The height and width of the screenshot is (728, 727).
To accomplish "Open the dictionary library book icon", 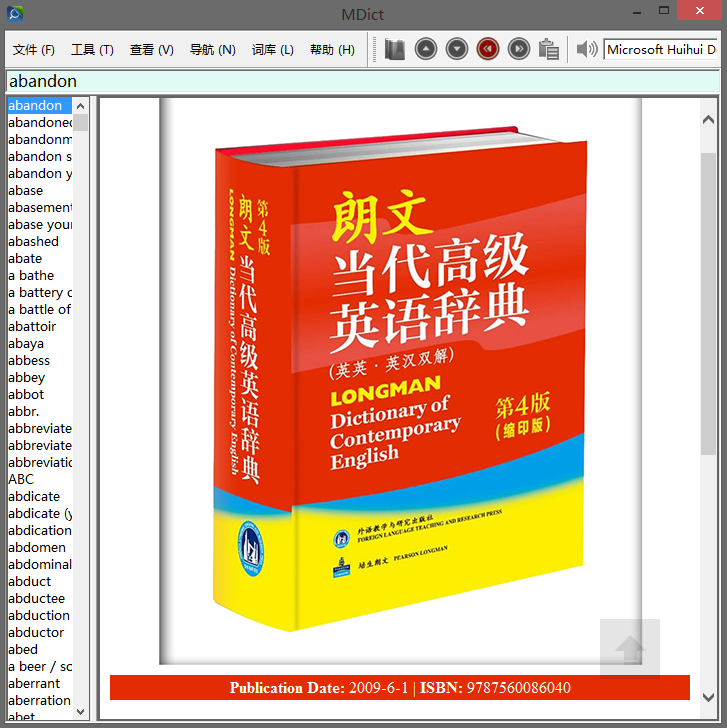I will (x=395, y=49).
